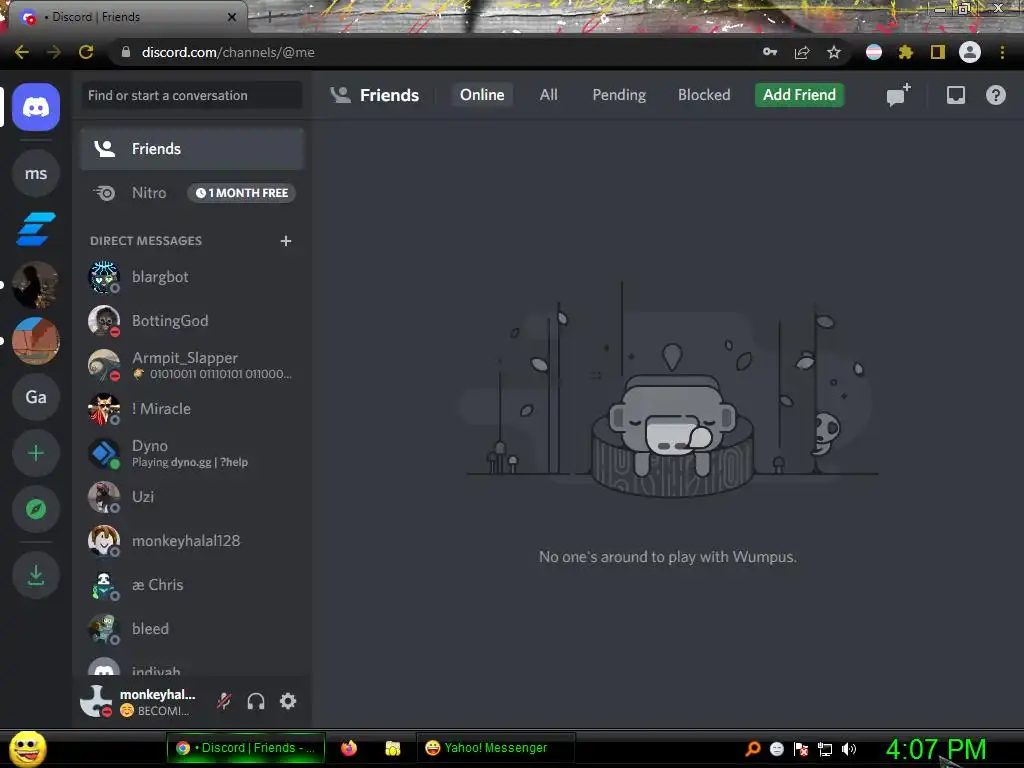Open the 'ms' server

pyautogui.click(x=36, y=174)
